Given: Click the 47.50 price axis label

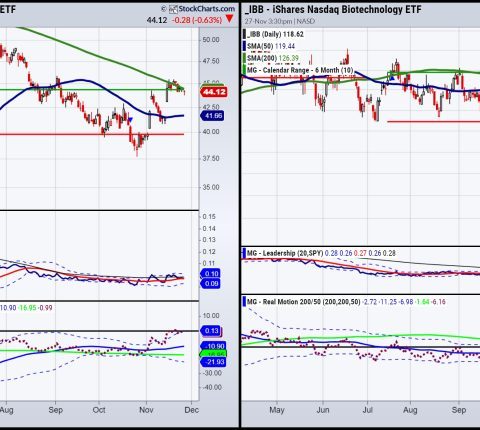Looking at the screenshot, I should pyautogui.click(x=211, y=61).
